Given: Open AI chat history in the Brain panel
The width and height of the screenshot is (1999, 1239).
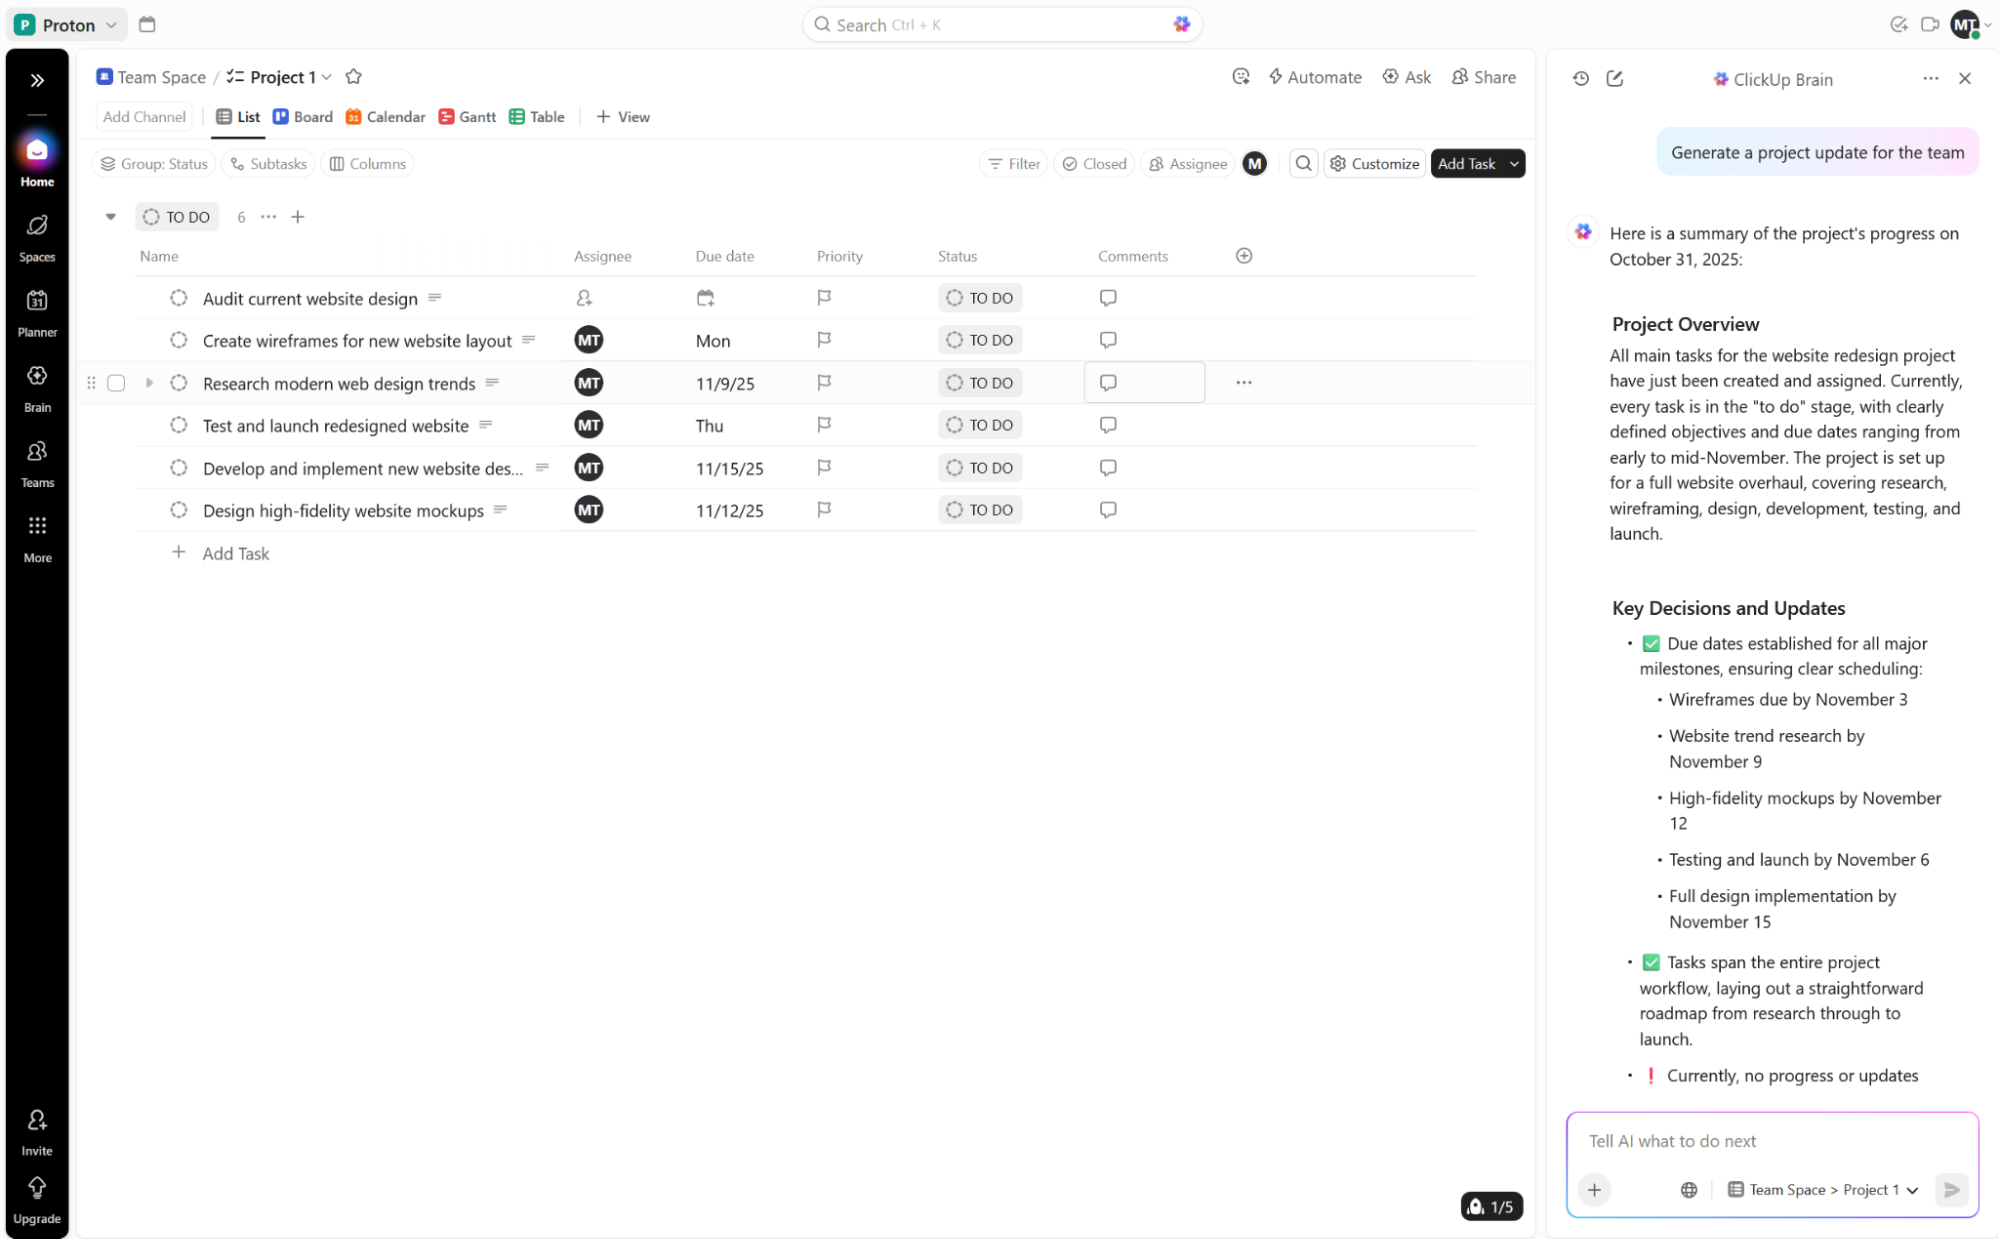Looking at the screenshot, I should 1580,78.
